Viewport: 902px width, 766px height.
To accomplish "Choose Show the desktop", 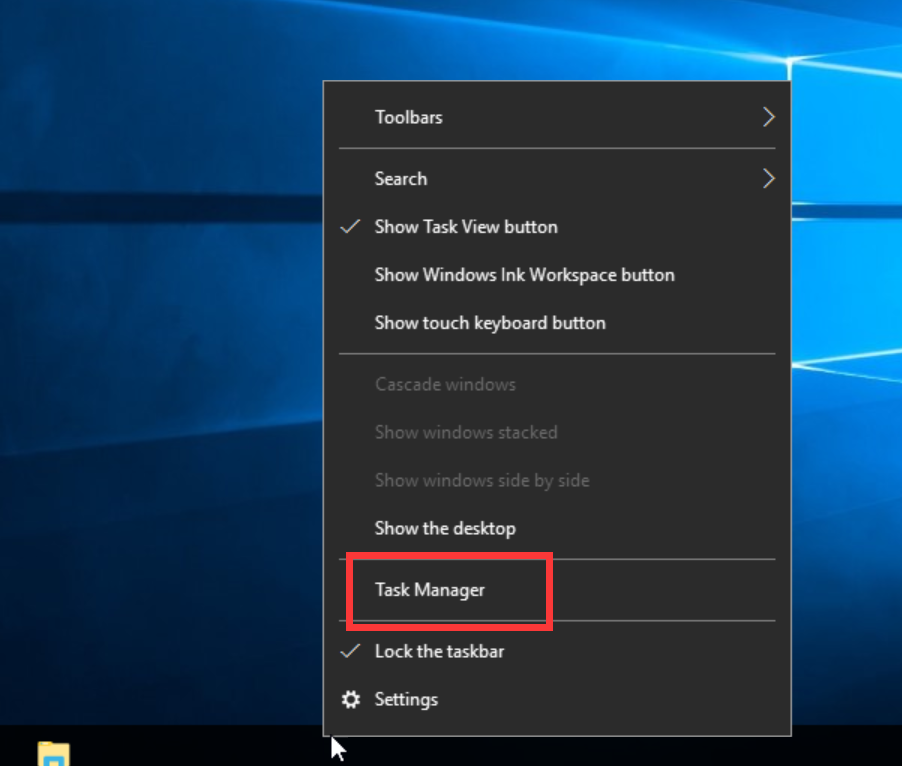I will pos(557,528).
